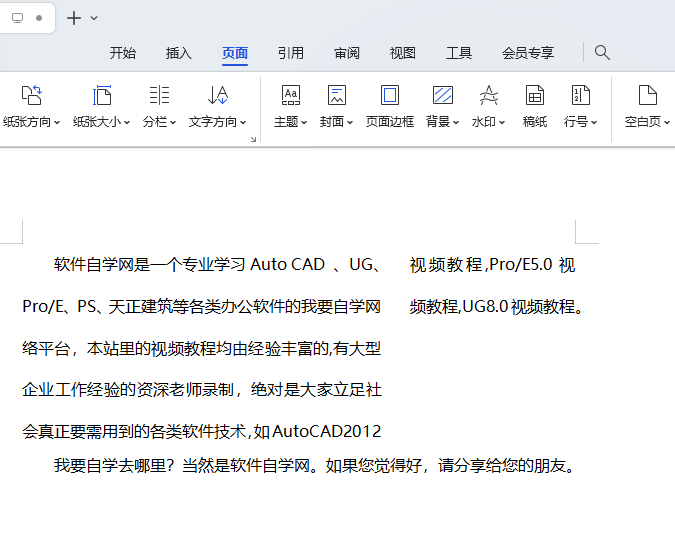Click the 页面边框 (page border) icon
This screenshot has width=675, height=535.
pyautogui.click(x=390, y=95)
